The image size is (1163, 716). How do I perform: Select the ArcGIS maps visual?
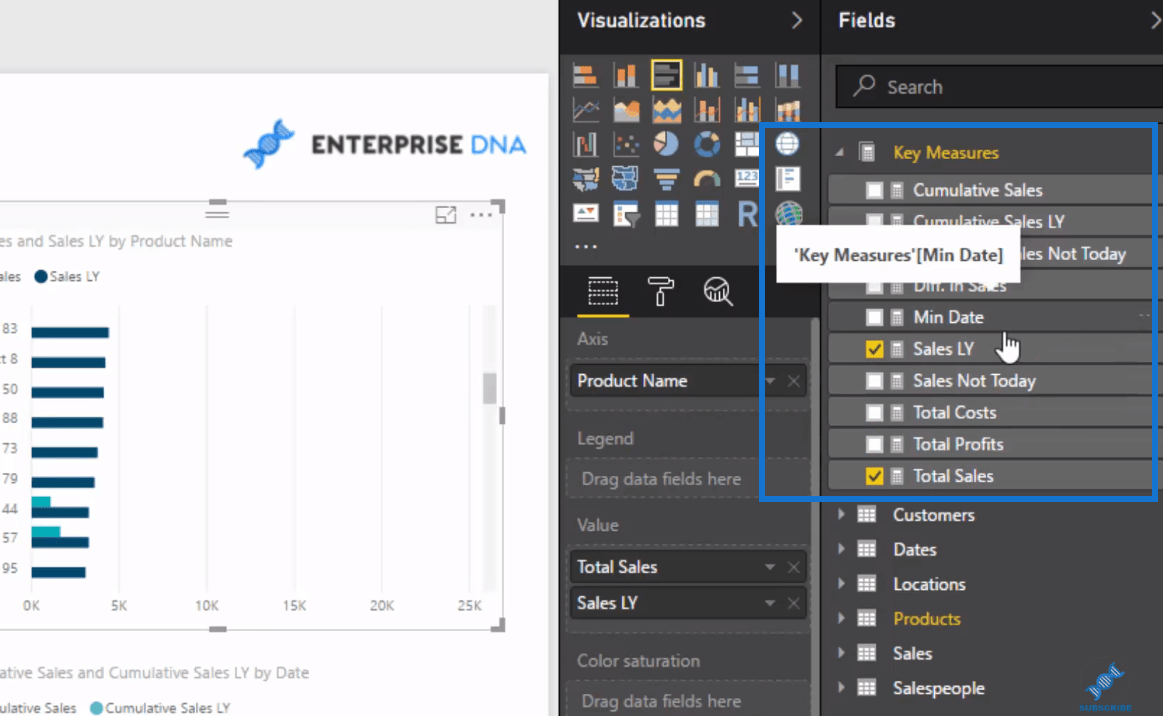tap(788, 214)
